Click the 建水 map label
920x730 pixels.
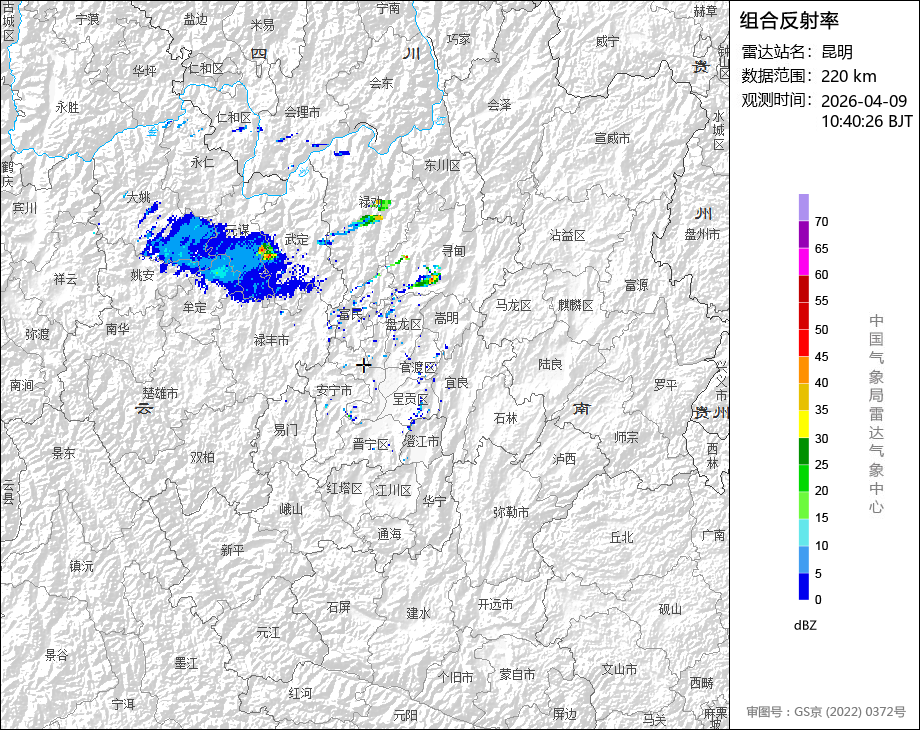(419, 614)
